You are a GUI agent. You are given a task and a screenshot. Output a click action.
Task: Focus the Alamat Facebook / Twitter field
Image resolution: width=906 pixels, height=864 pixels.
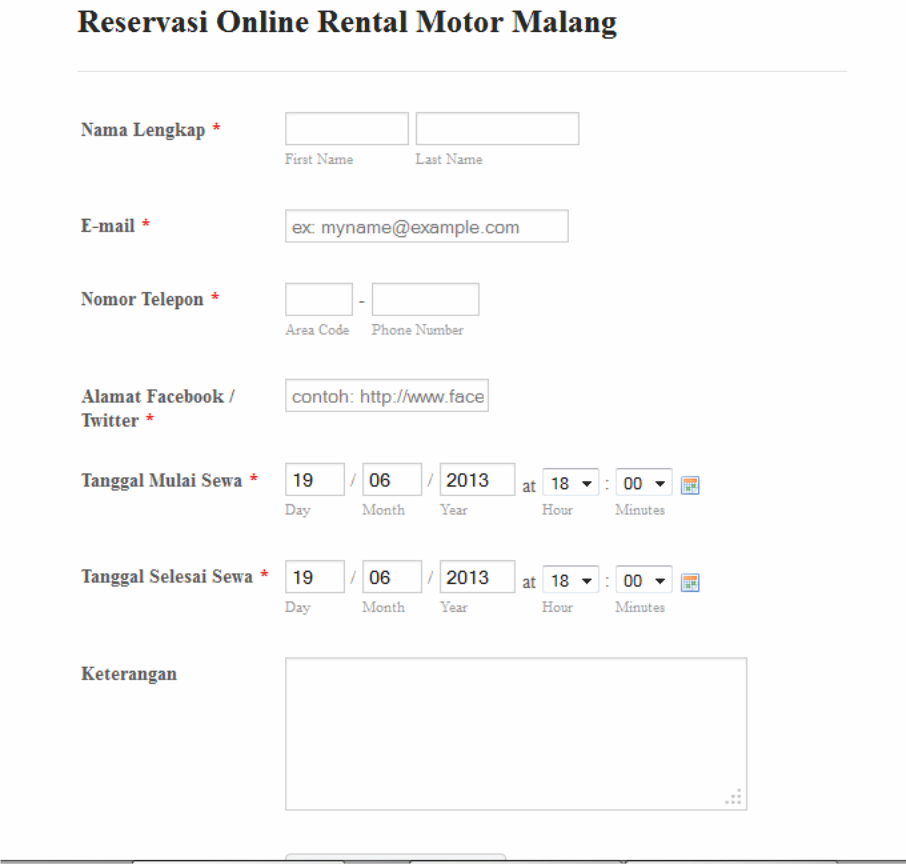point(387,395)
